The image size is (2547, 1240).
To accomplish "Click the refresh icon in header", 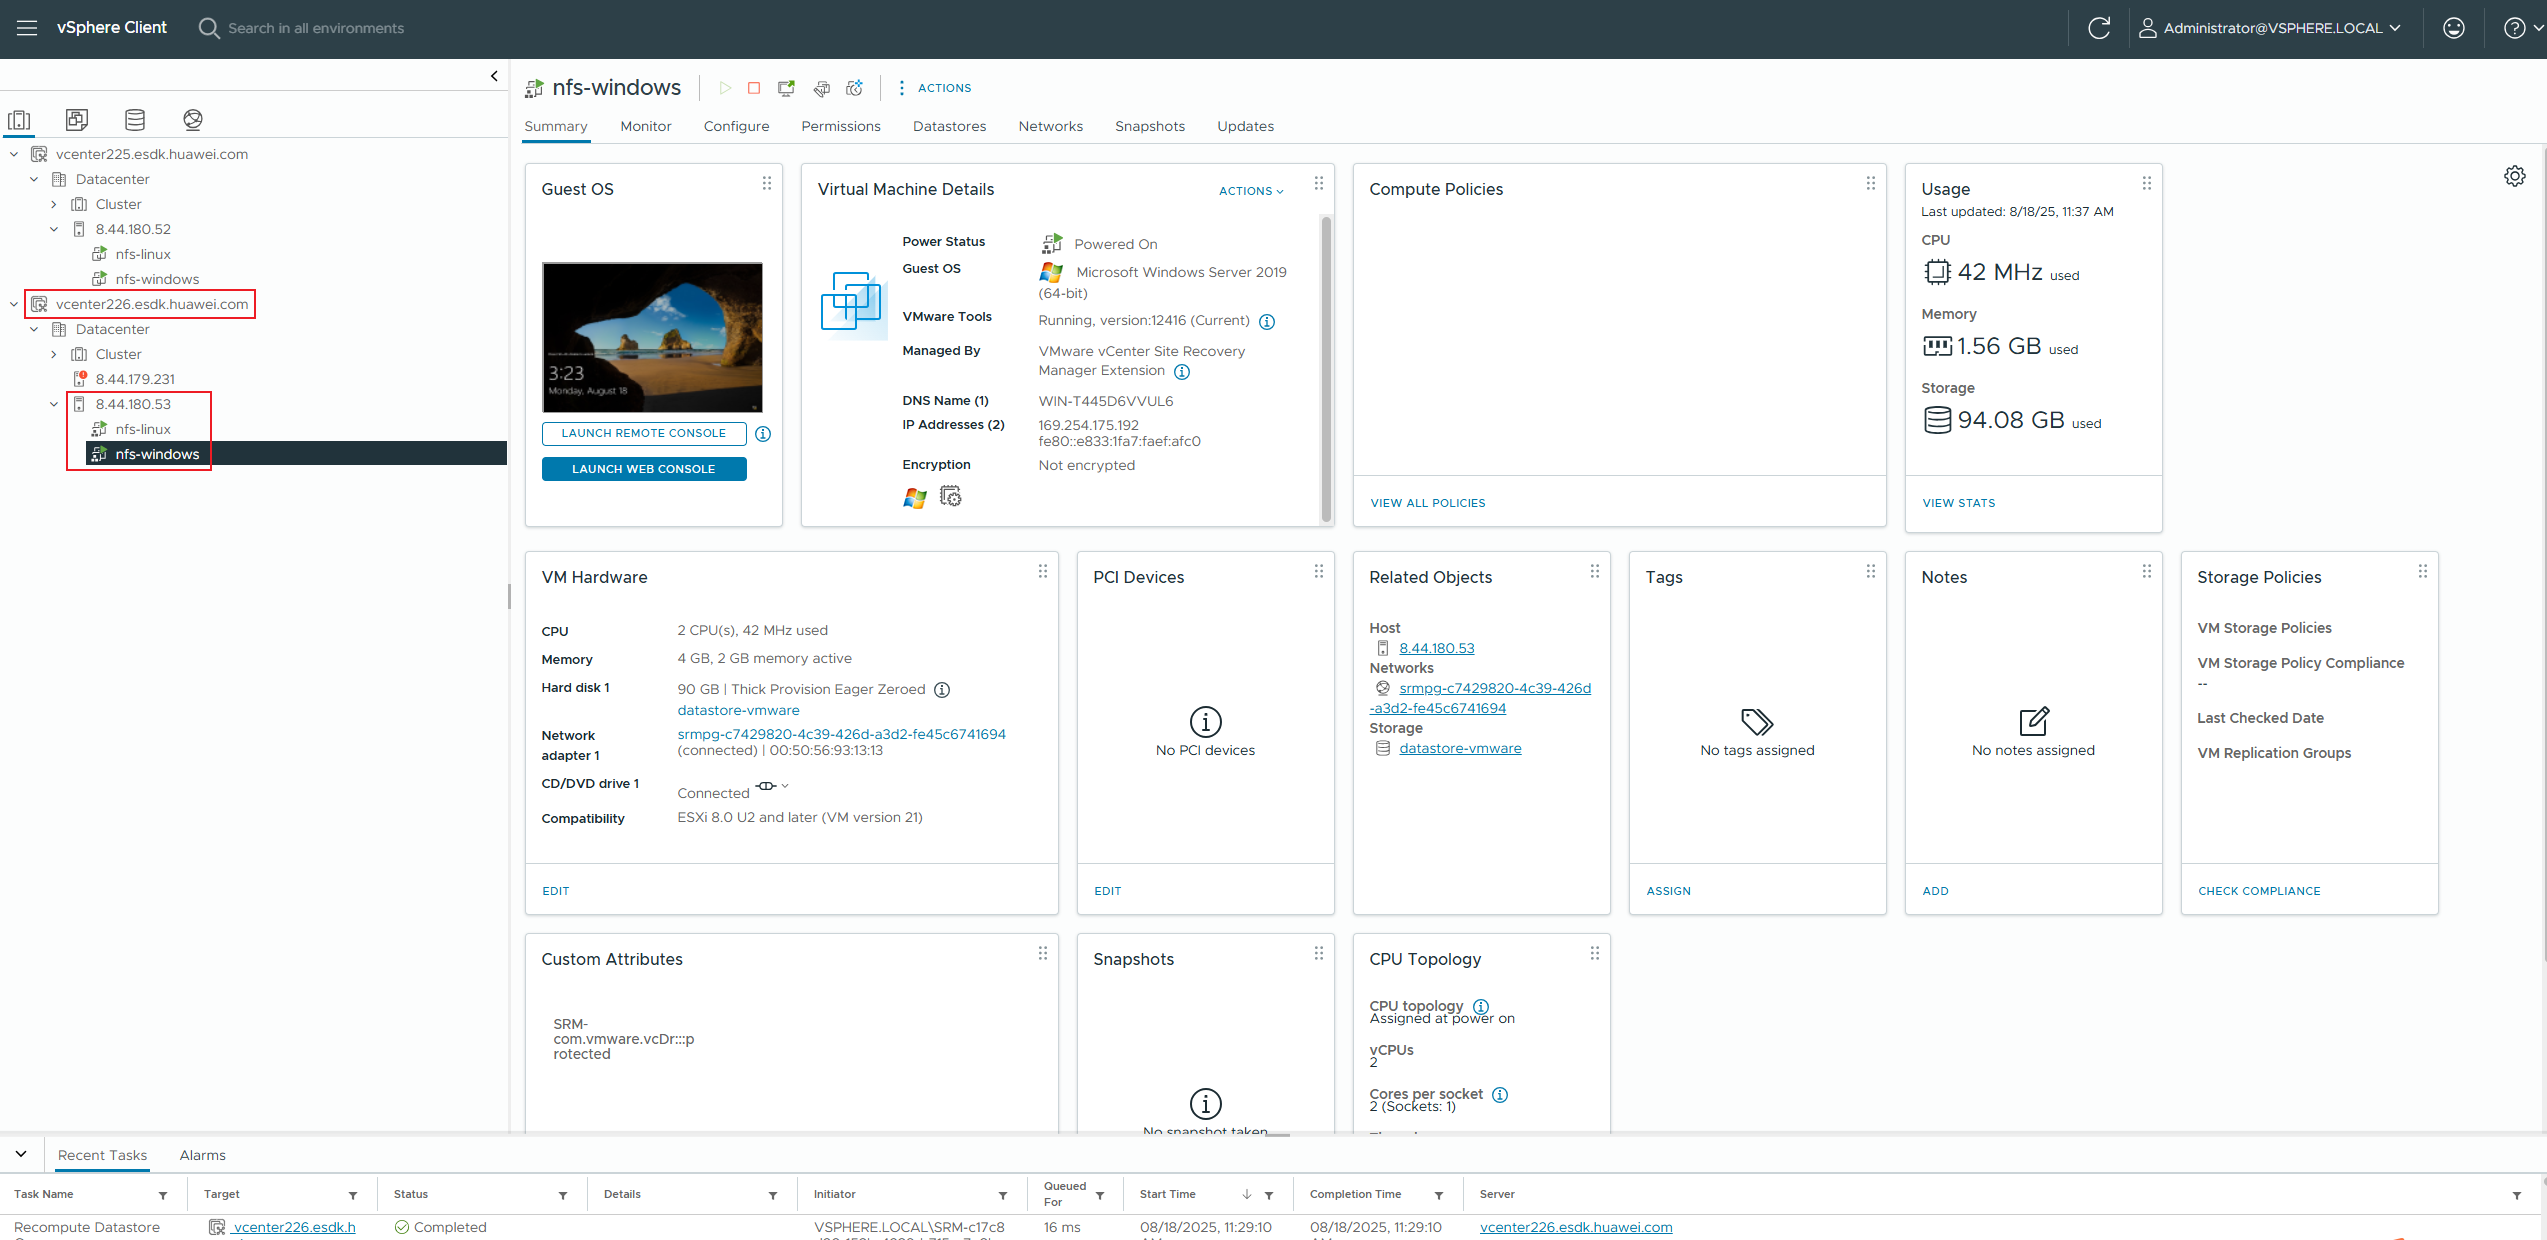I will coord(2099,28).
